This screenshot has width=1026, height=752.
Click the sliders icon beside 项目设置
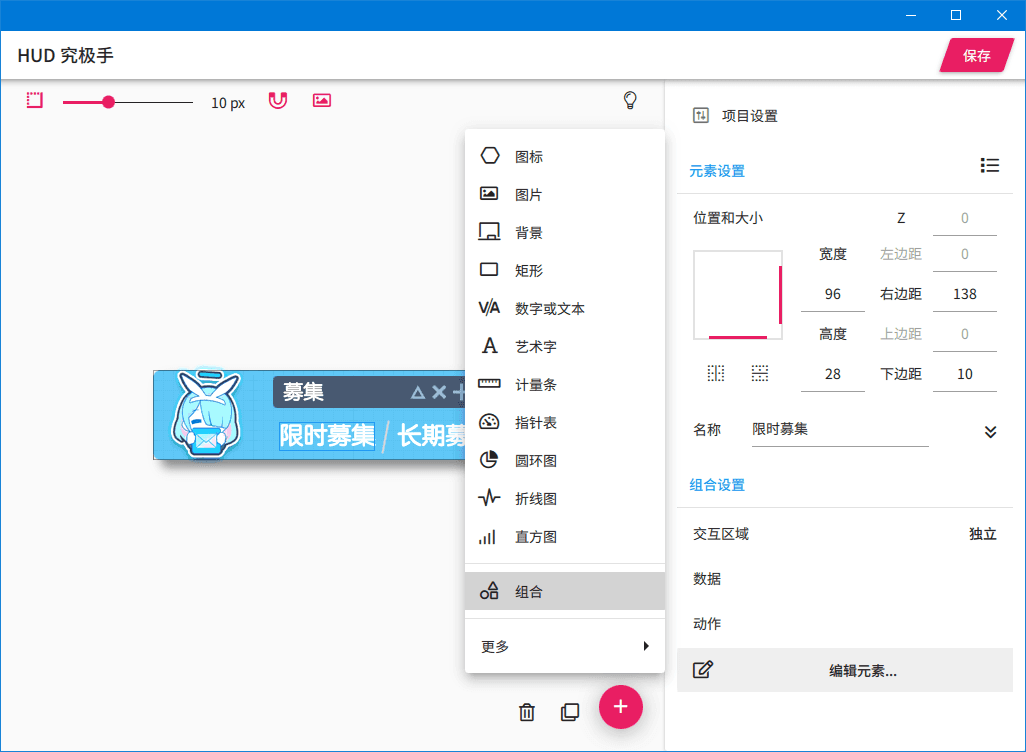(x=701, y=116)
